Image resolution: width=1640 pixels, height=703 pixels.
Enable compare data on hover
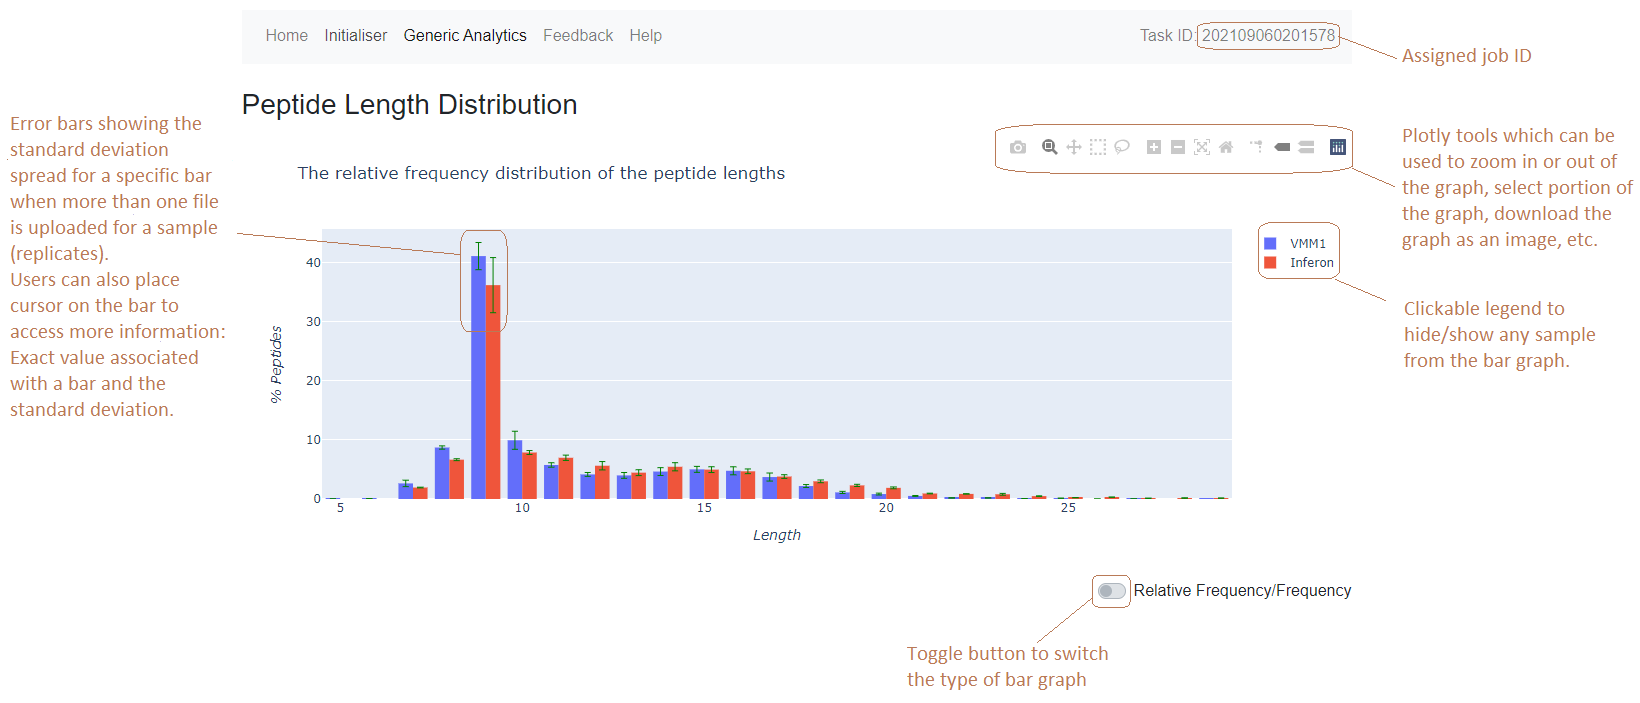tap(1306, 147)
